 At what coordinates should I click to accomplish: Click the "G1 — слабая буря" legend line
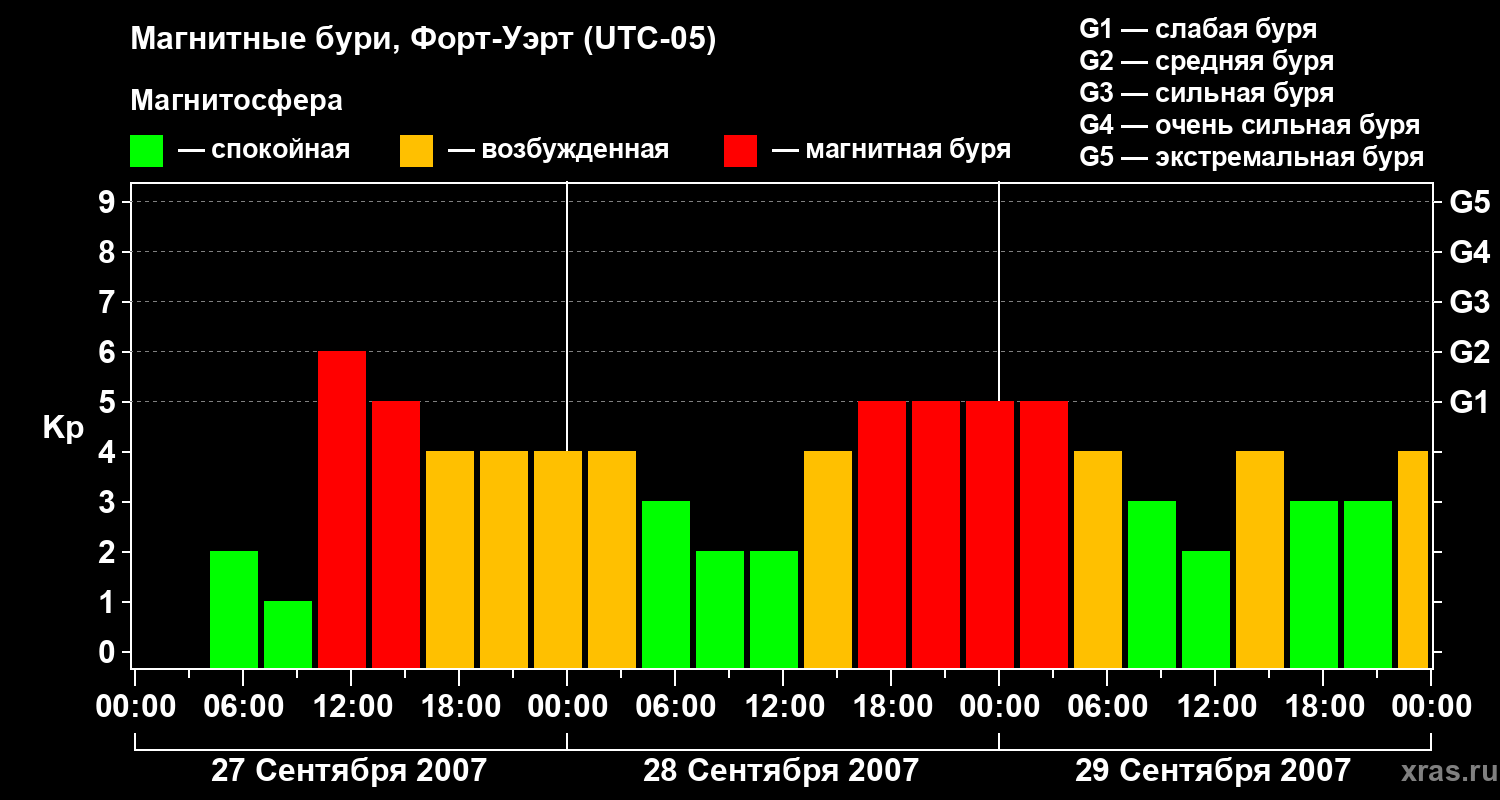pos(1198,29)
